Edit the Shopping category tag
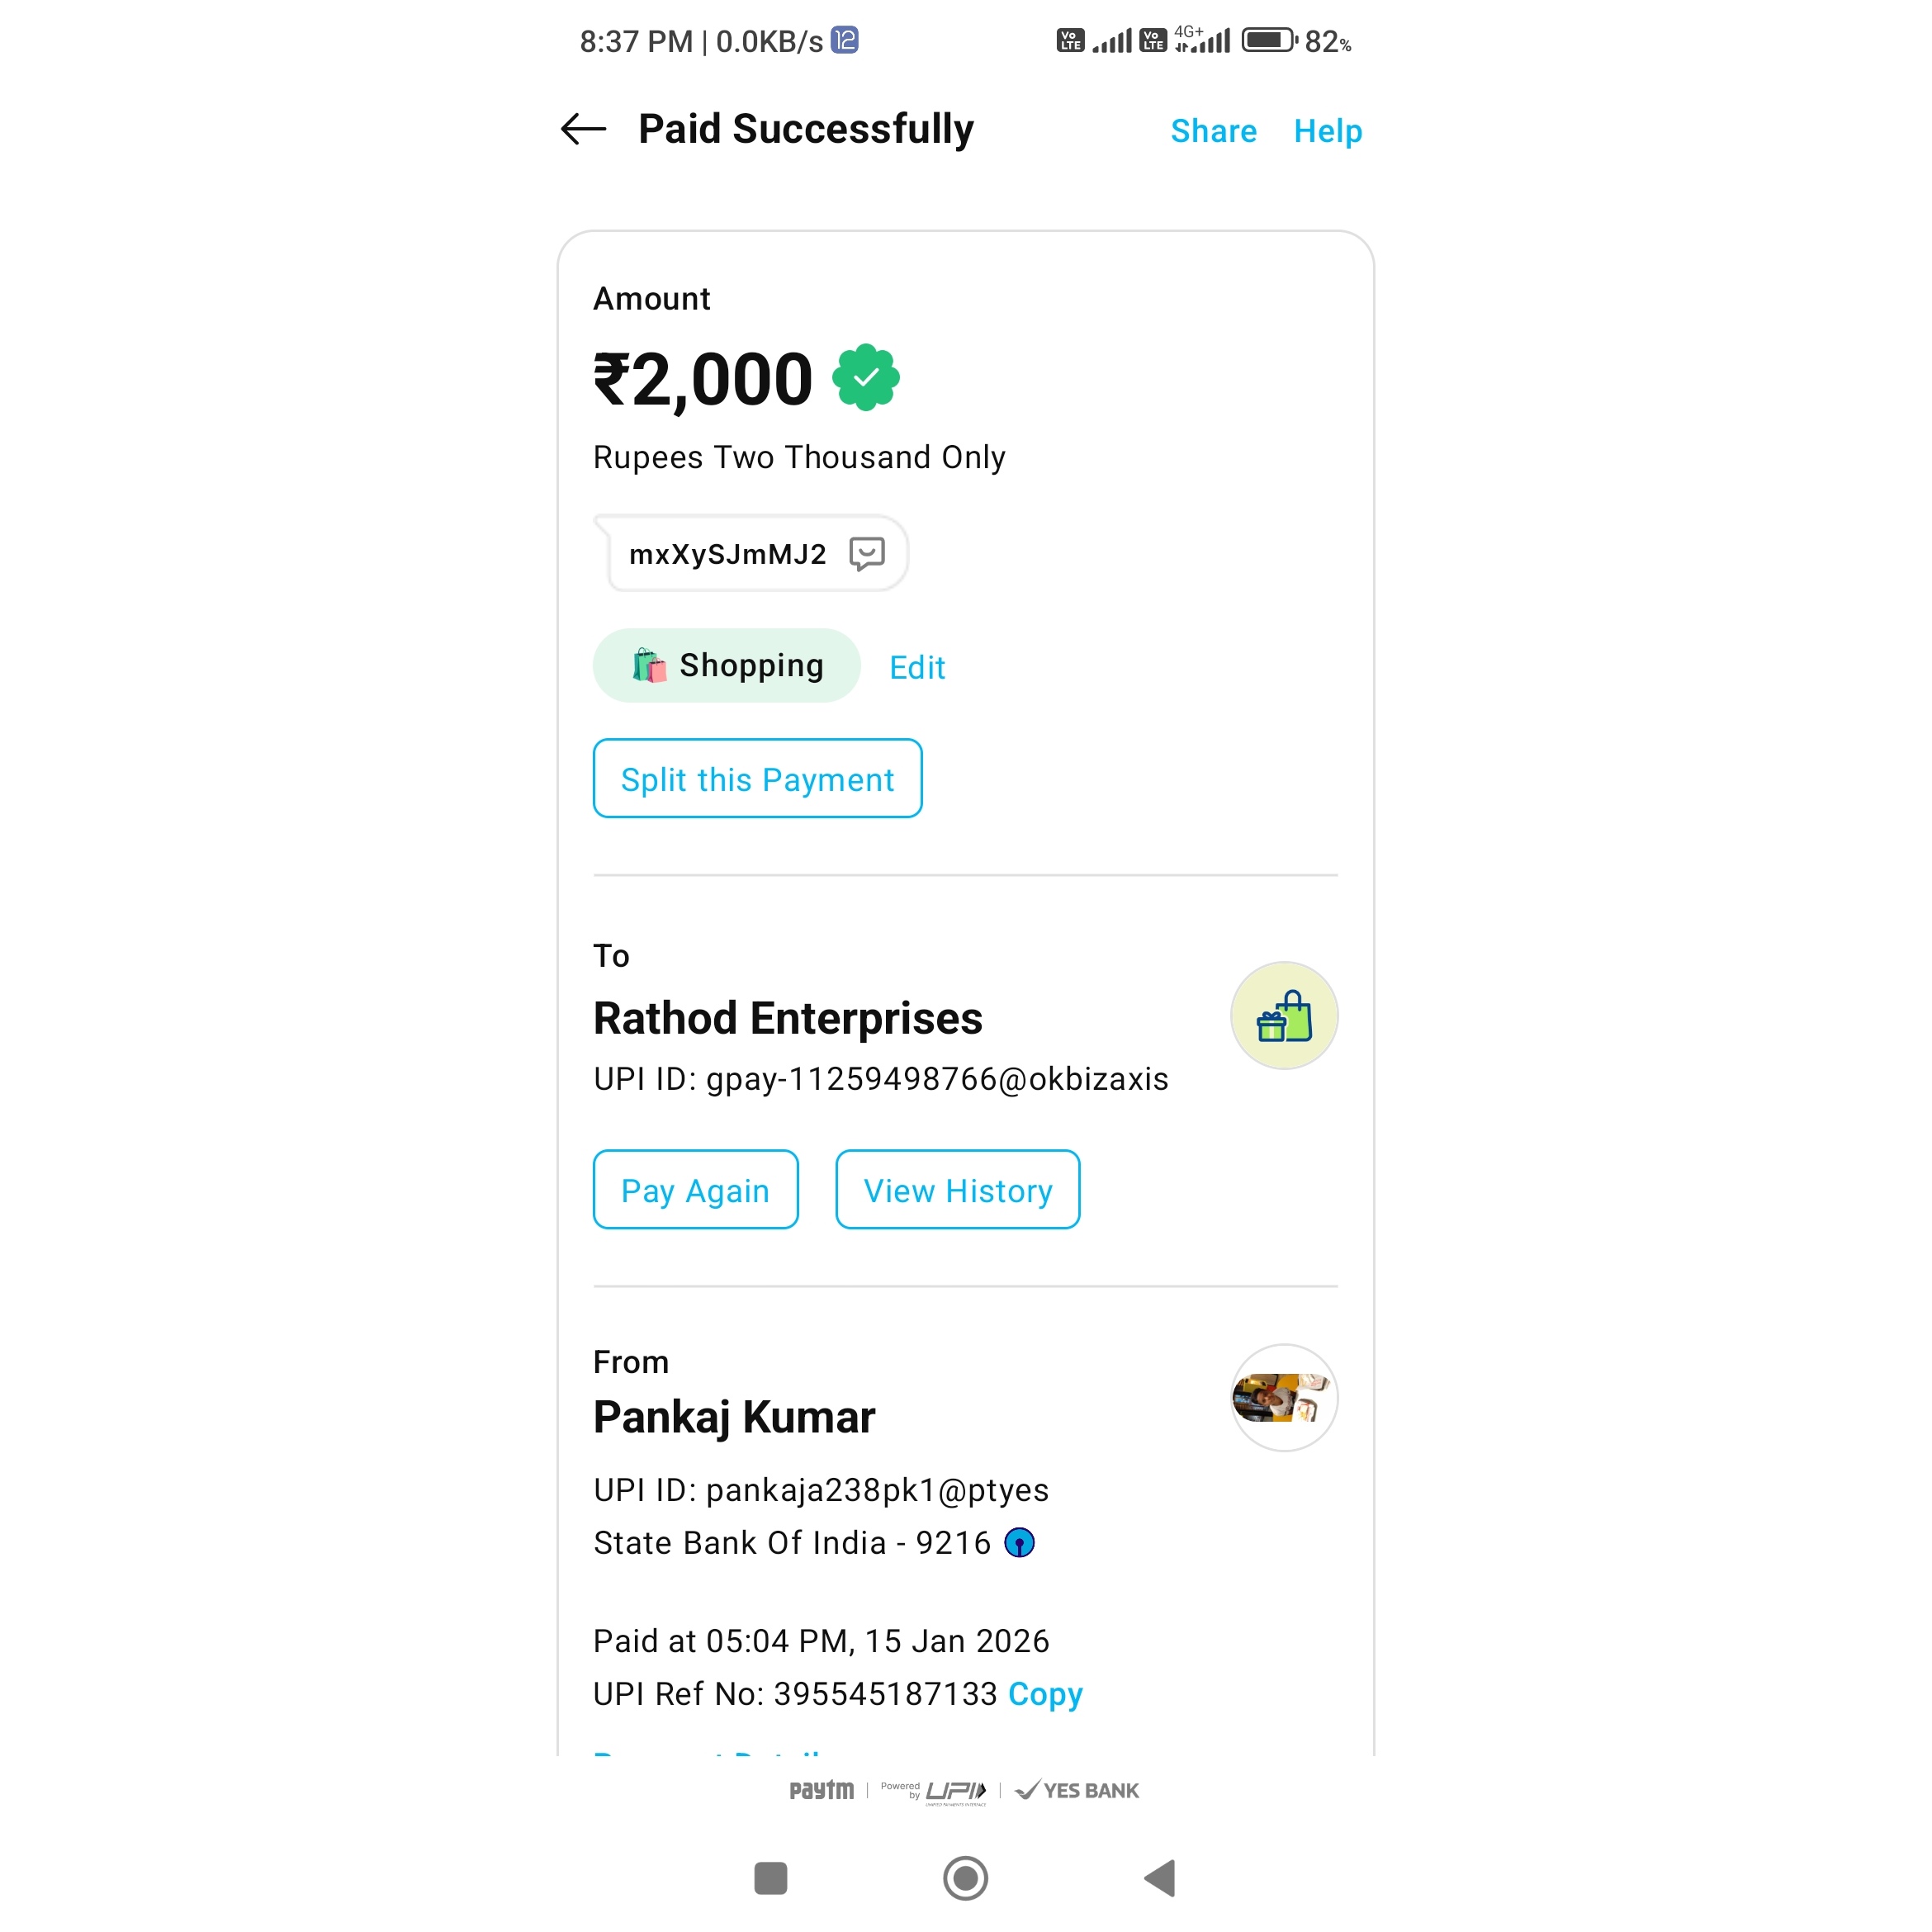This screenshot has width=1932, height=1932. click(916, 667)
